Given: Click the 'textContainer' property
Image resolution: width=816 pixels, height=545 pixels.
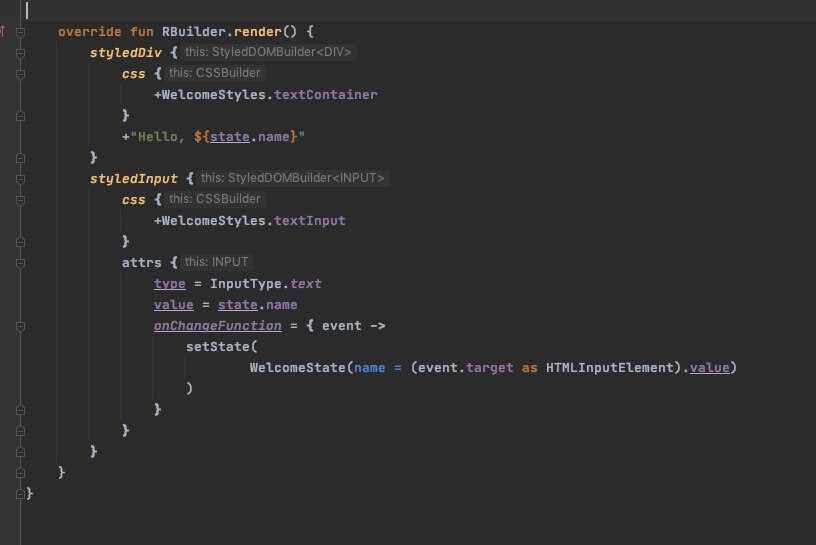Looking at the screenshot, I should pyautogui.click(x=326, y=95).
